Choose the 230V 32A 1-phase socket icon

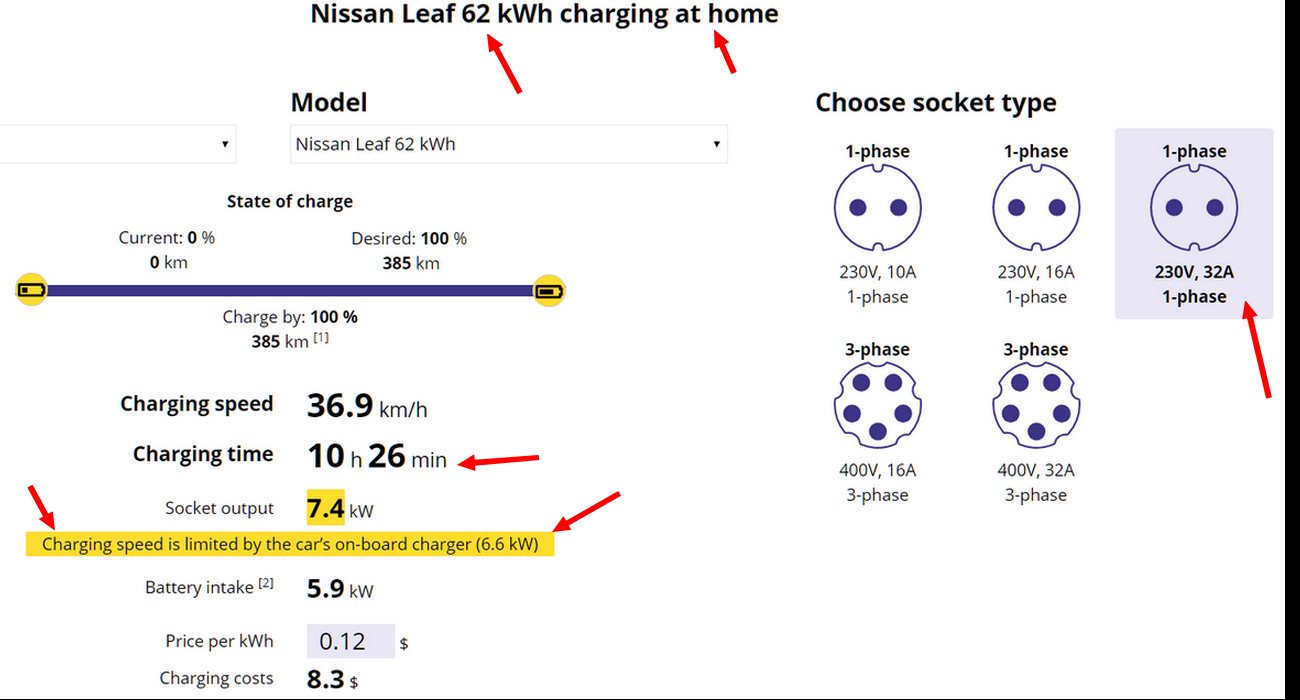(x=1194, y=208)
